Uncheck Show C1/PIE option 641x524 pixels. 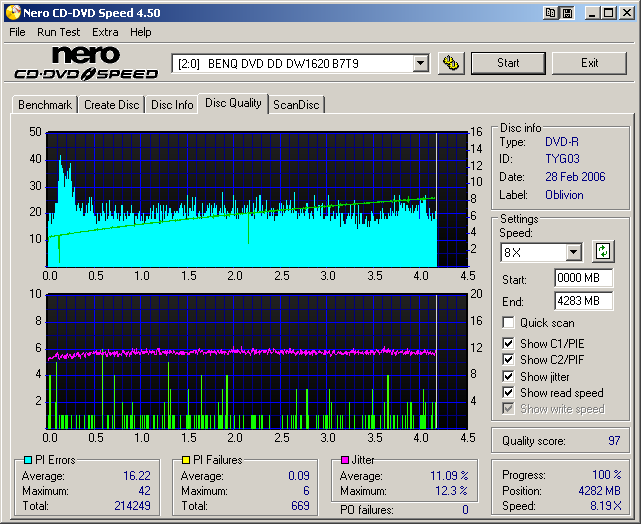click(509, 345)
